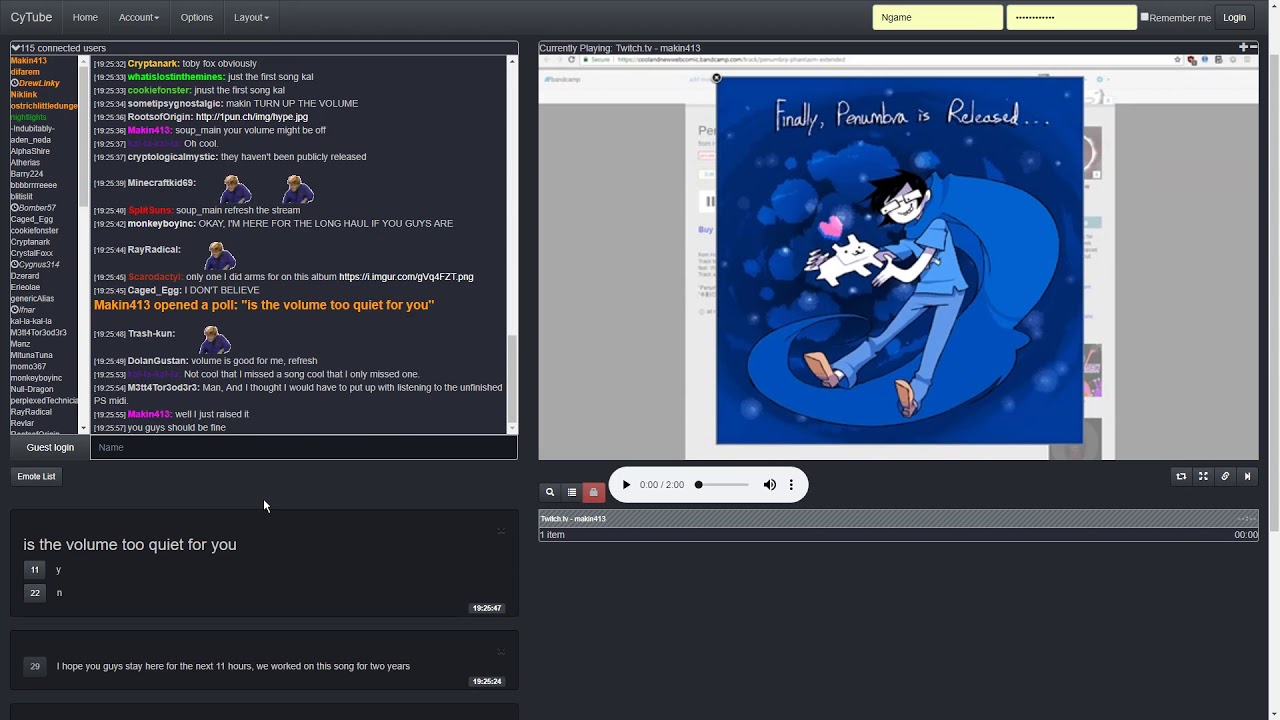
Task: Click Trash-kun's emote image in chat
Action: 214,339
